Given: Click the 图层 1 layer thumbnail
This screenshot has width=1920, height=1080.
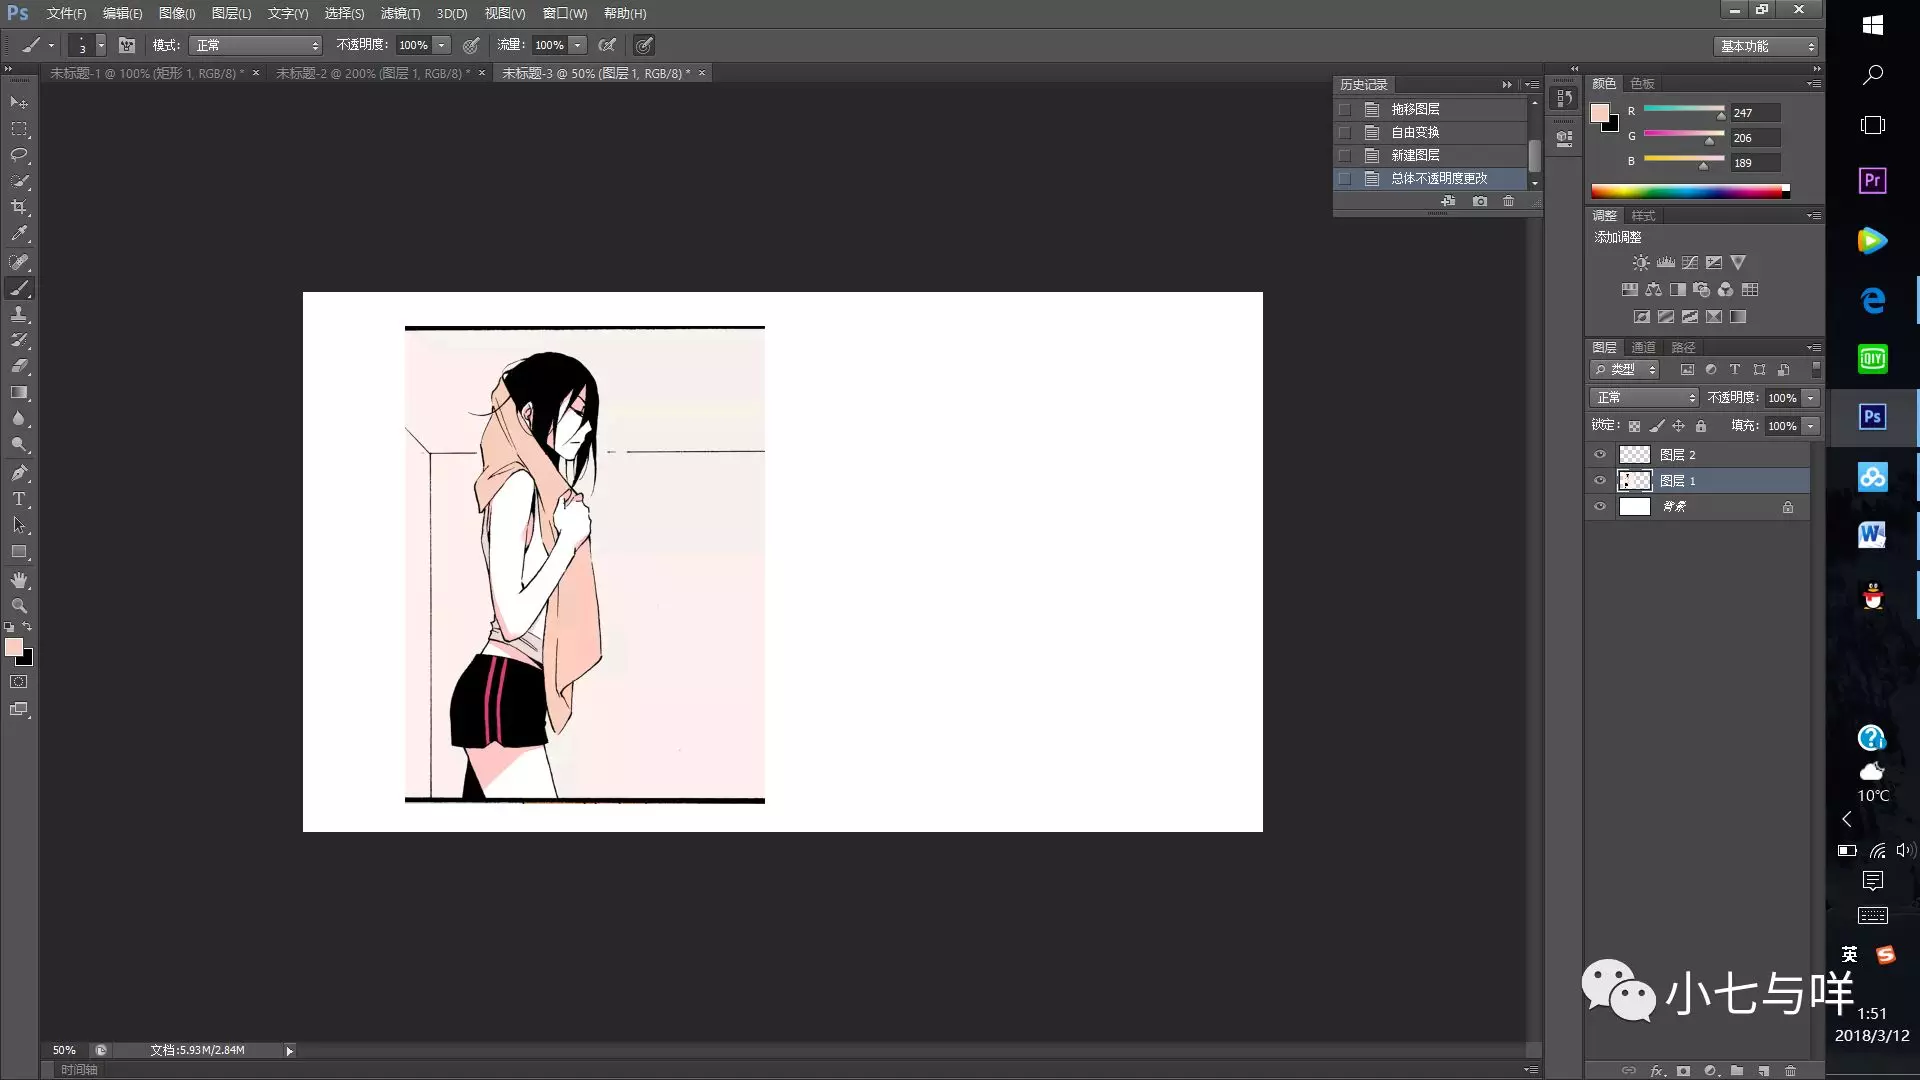Looking at the screenshot, I should 1634,481.
